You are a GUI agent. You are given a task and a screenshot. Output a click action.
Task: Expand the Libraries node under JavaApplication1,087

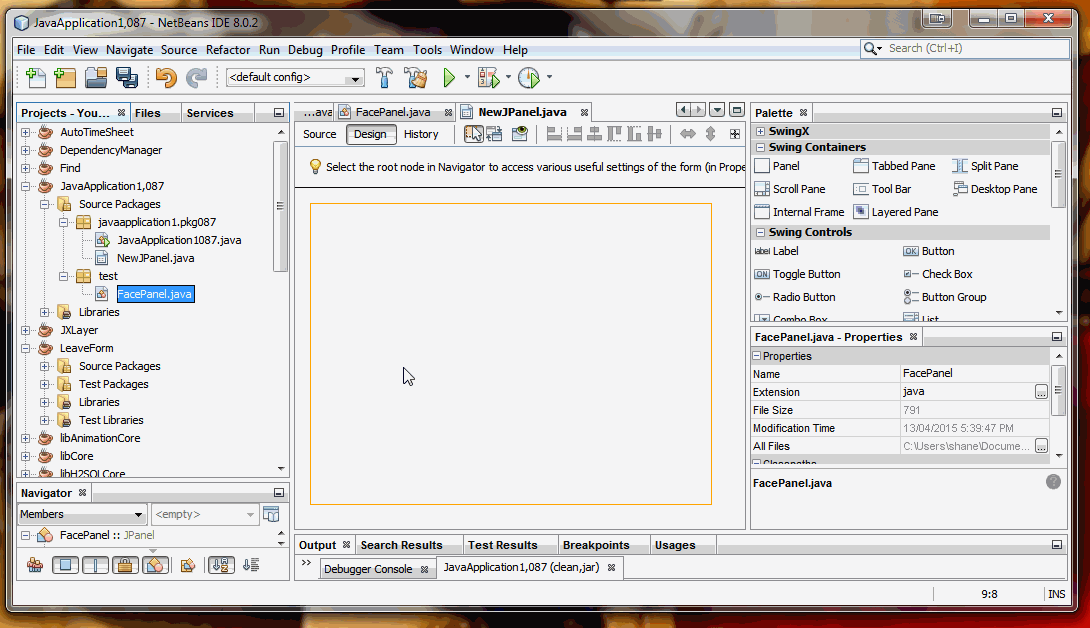click(42, 312)
